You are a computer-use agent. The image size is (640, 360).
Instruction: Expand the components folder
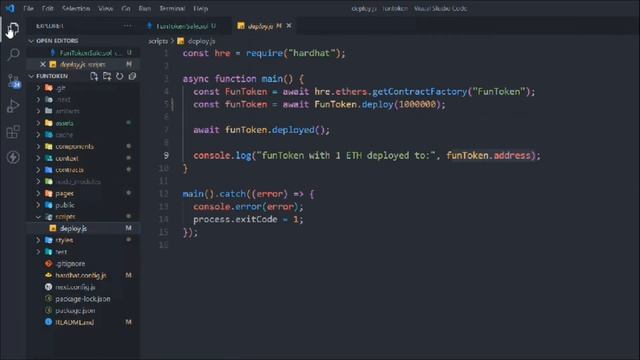pos(84,146)
